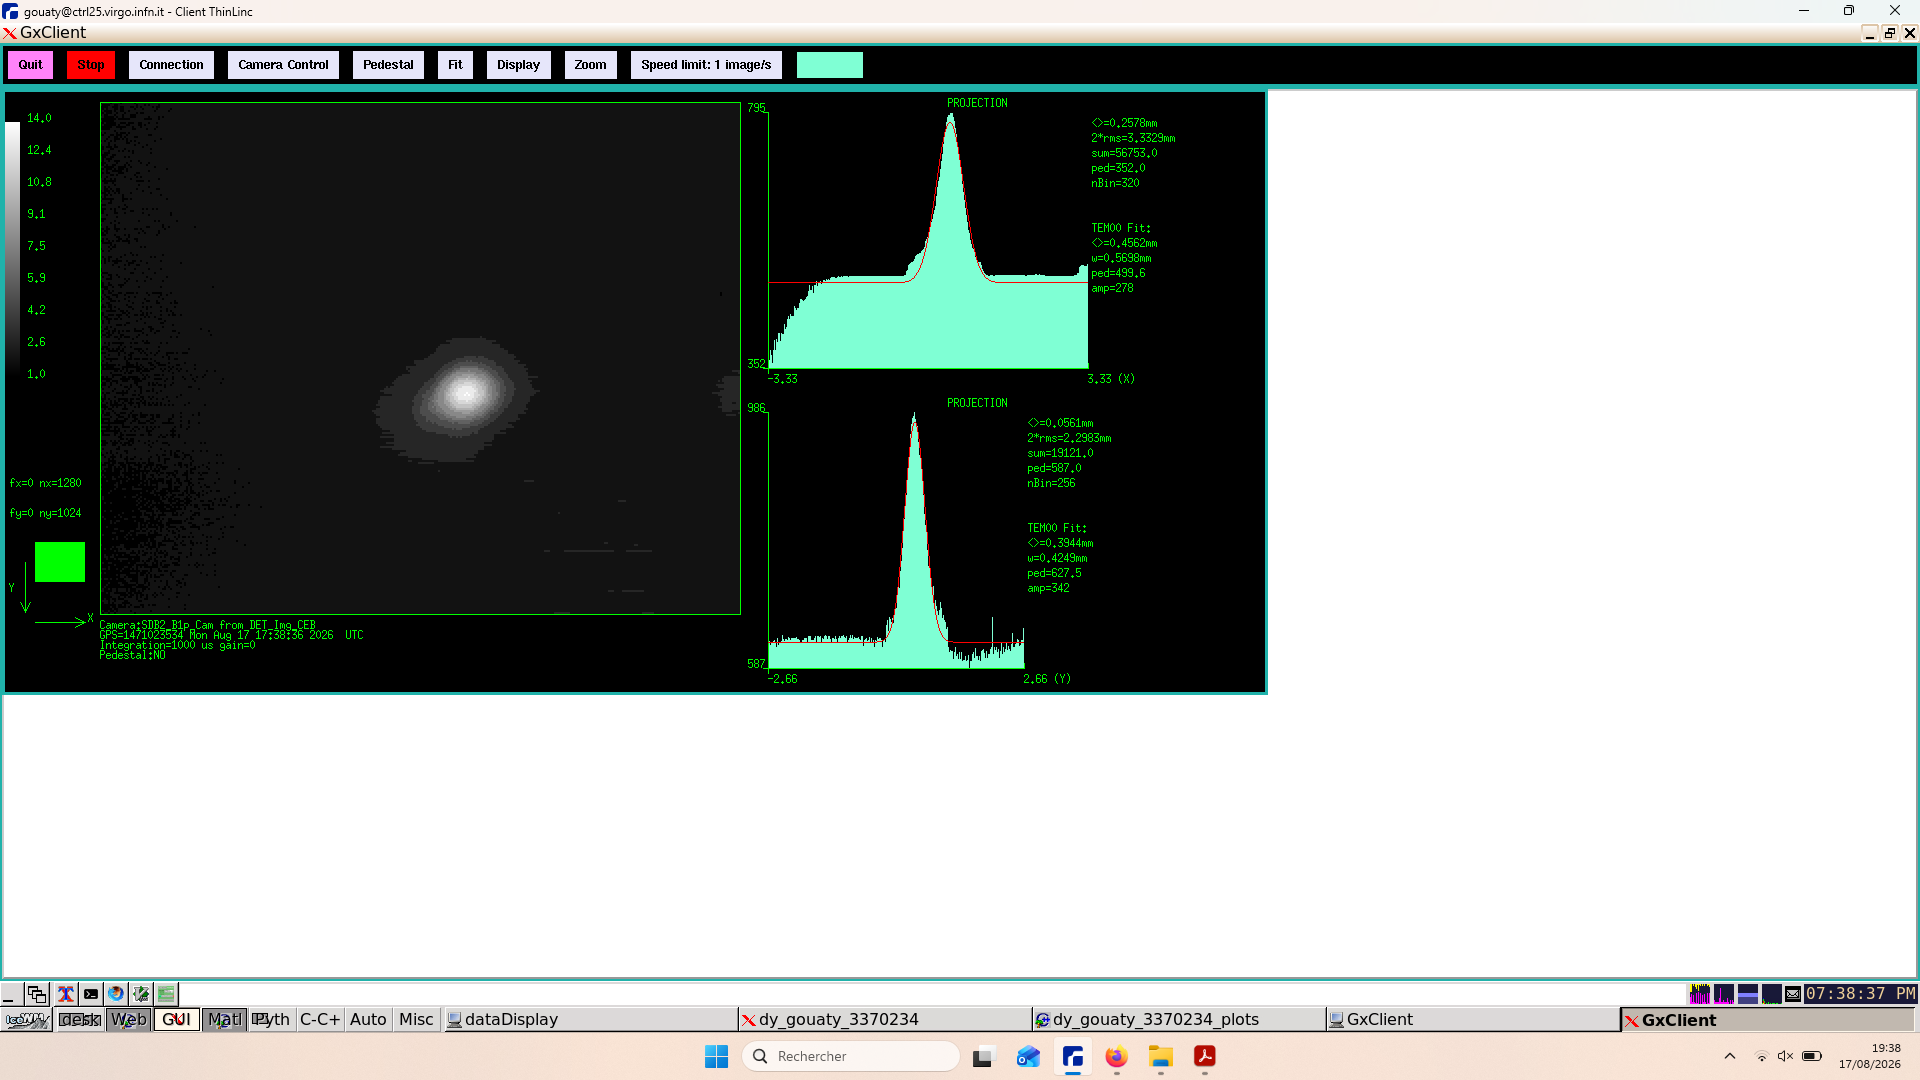Click the muted volume tray icon
Image resolution: width=1920 pixels, height=1080 pixels.
pos(1786,1056)
